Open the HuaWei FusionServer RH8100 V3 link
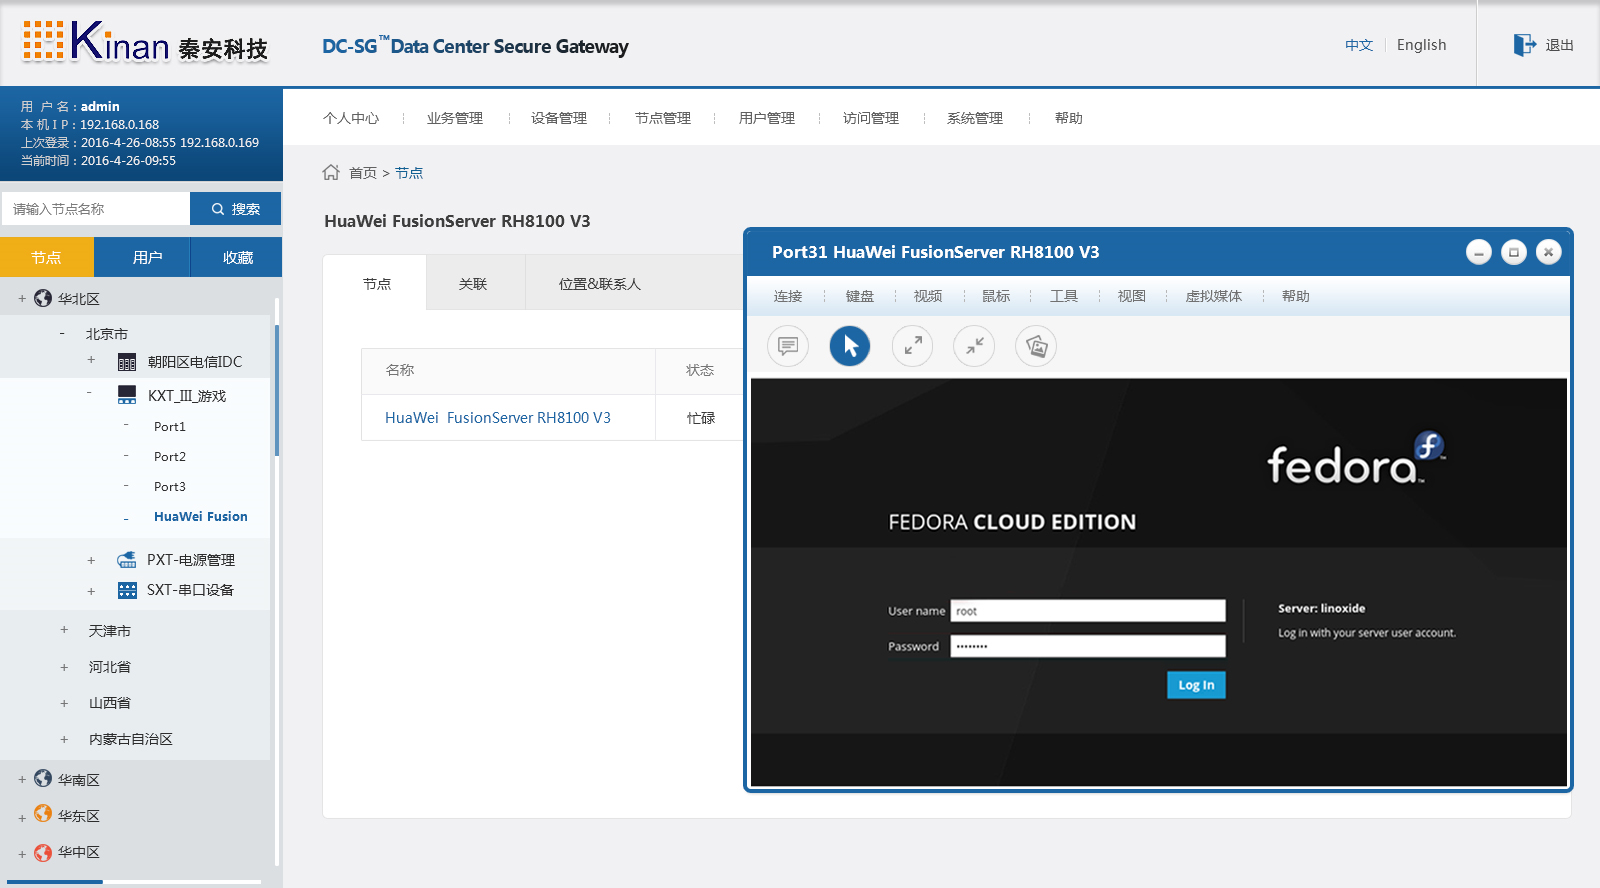Image resolution: width=1600 pixels, height=888 pixels. [x=498, y=418]
